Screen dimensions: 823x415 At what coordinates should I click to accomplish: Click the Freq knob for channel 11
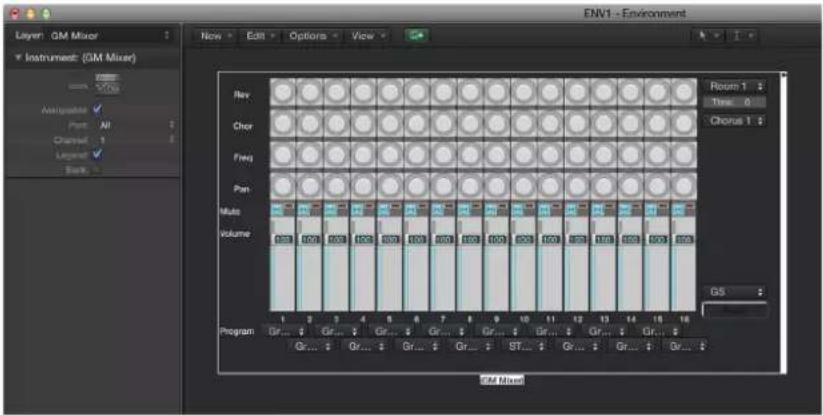(550, 155)
